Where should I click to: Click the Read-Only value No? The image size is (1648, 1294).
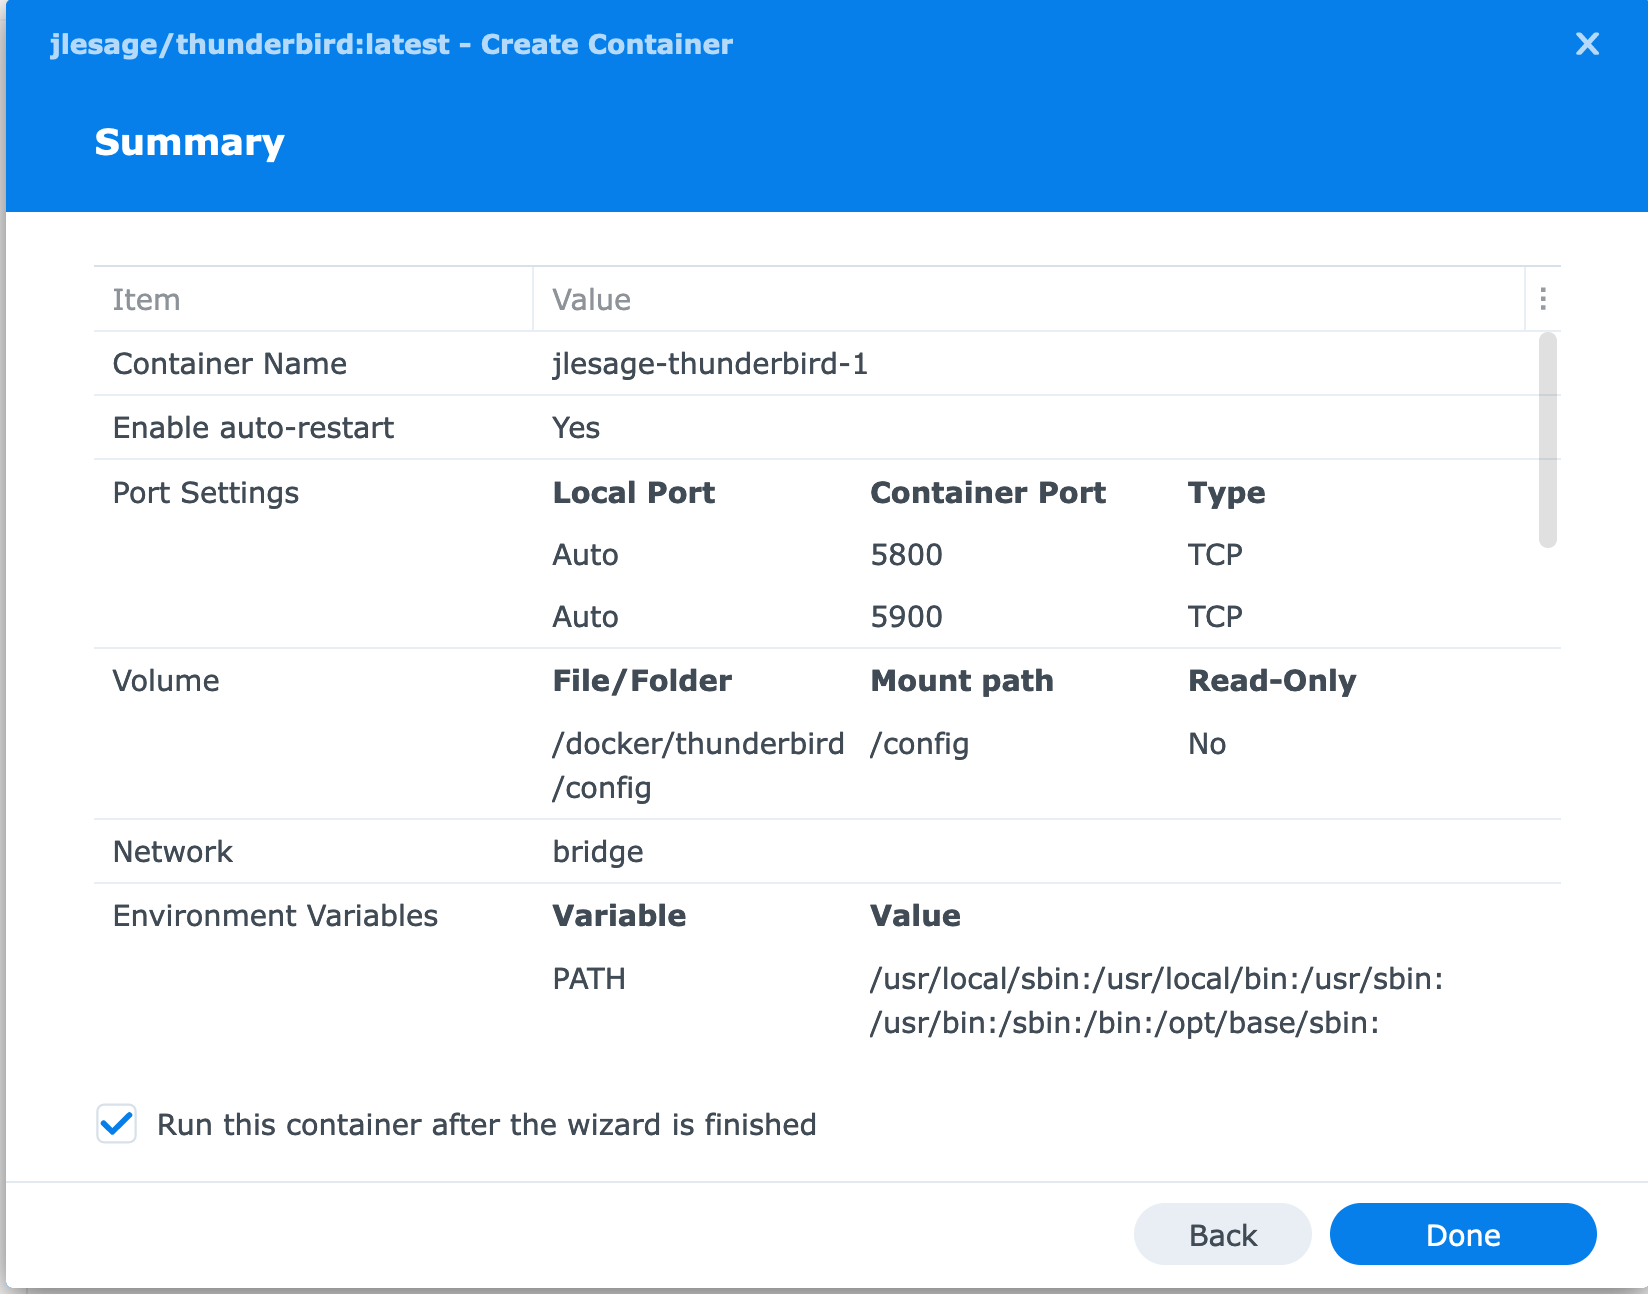(1207, 744)
